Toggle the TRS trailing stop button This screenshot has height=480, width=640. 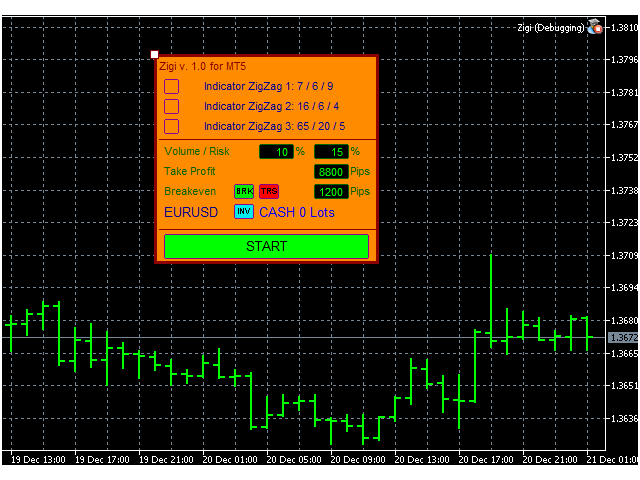point(269,191)
